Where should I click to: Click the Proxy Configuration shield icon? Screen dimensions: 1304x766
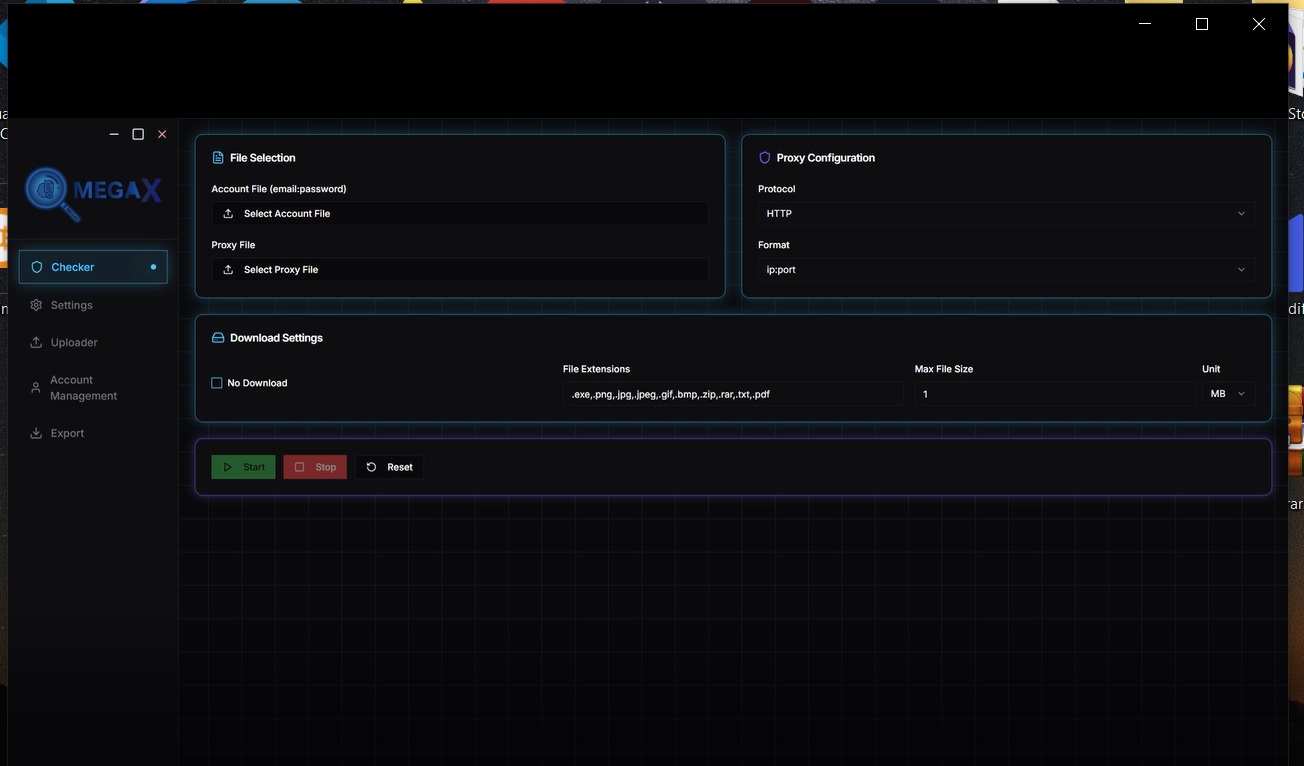765,158
